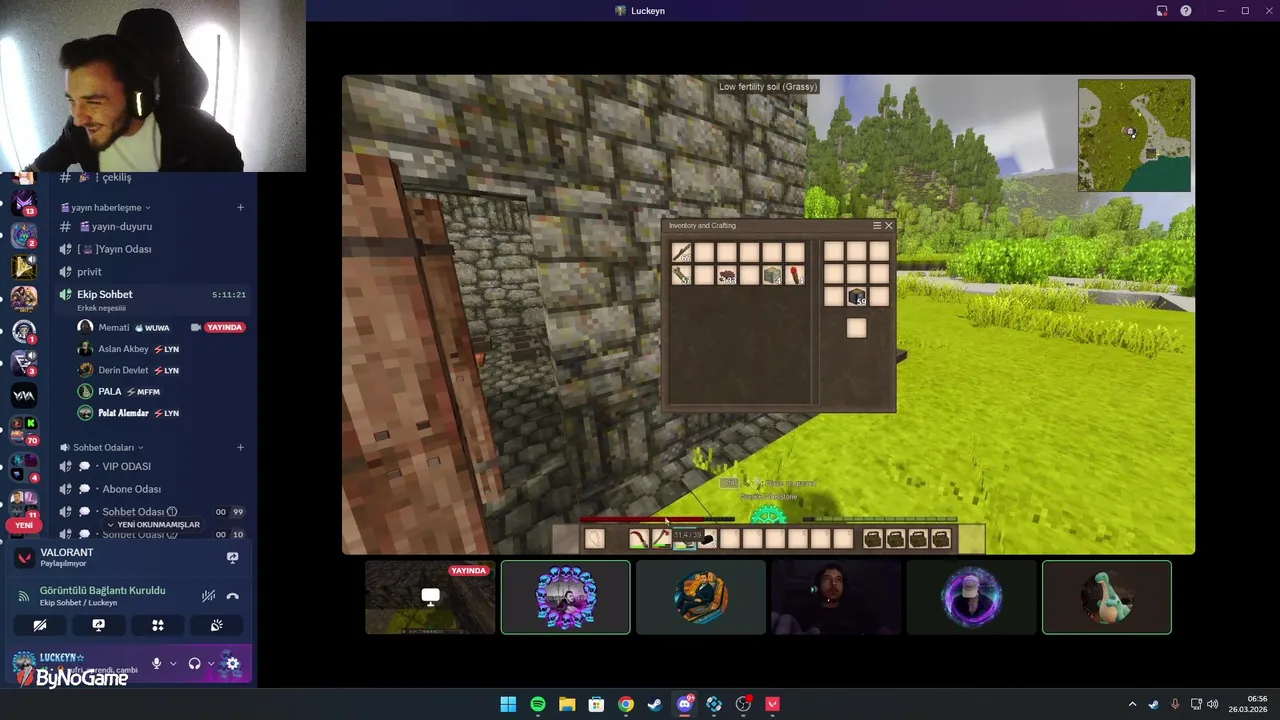Start an activity from voice panel
The width and height of the screenshot is (1280, 720).
(157, 625)
